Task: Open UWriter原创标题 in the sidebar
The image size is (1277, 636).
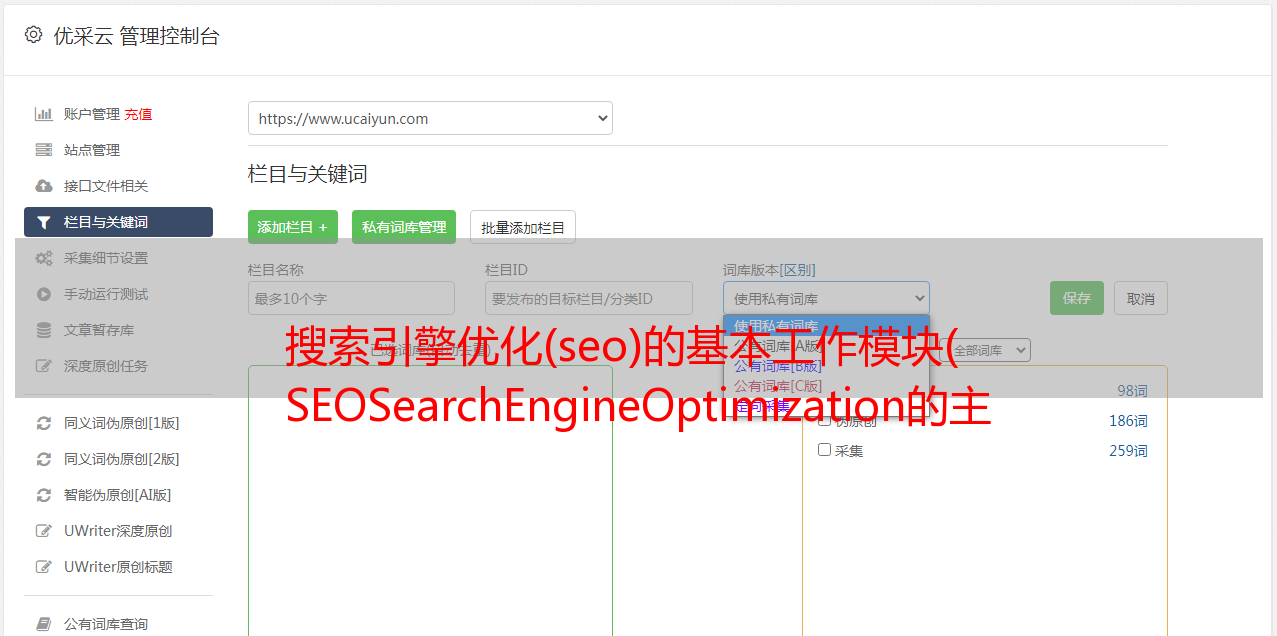Action: click(118, 567)
